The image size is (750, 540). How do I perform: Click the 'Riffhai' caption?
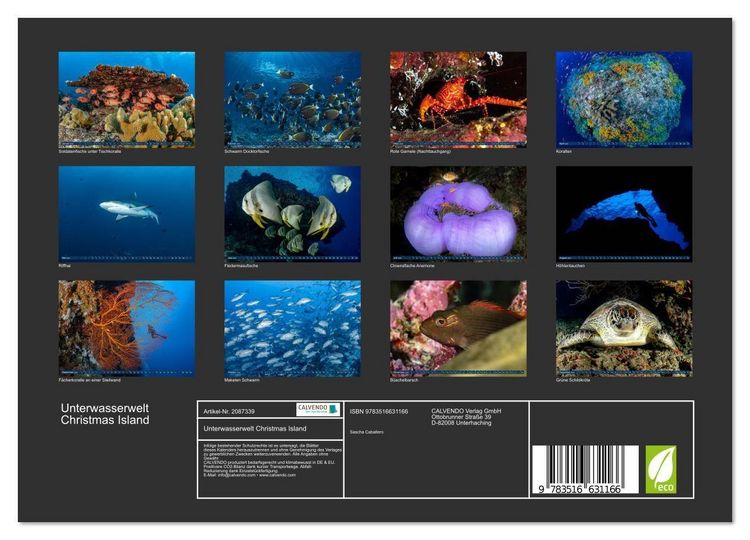65,265
